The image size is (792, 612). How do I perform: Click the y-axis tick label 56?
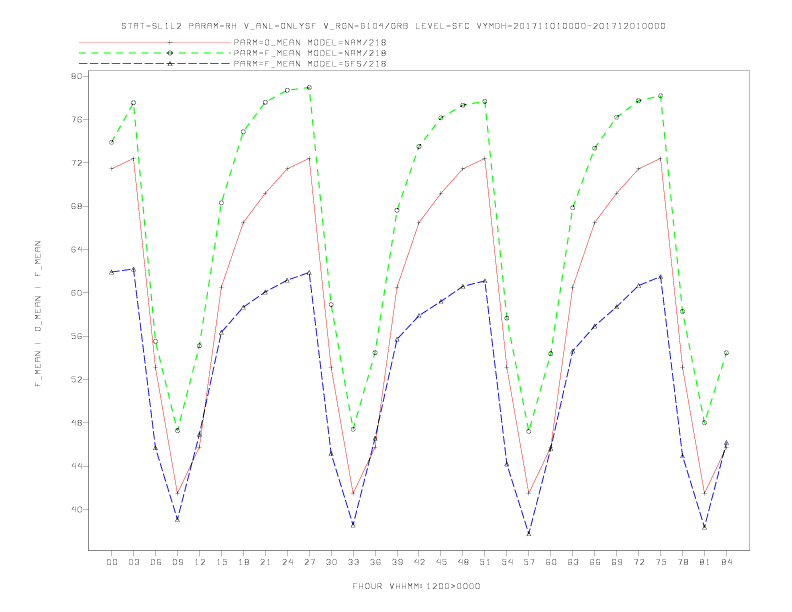[x=77, y=336]
